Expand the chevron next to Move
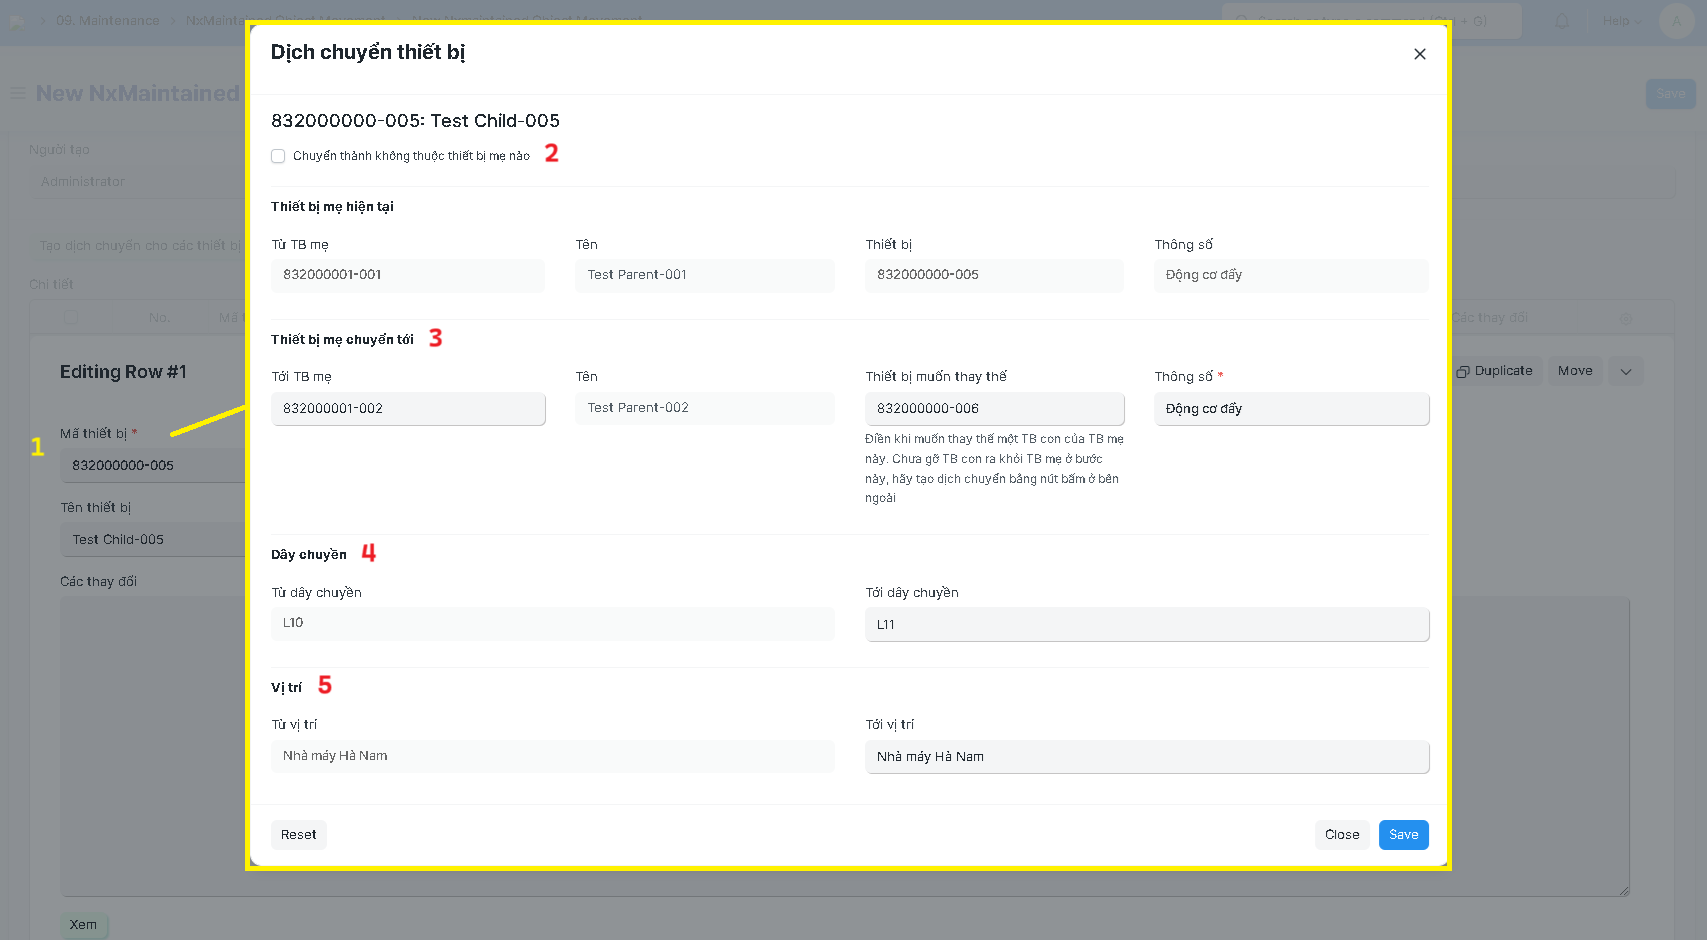The width and height of the screenshot is (1707, 940). (1626, 371)
